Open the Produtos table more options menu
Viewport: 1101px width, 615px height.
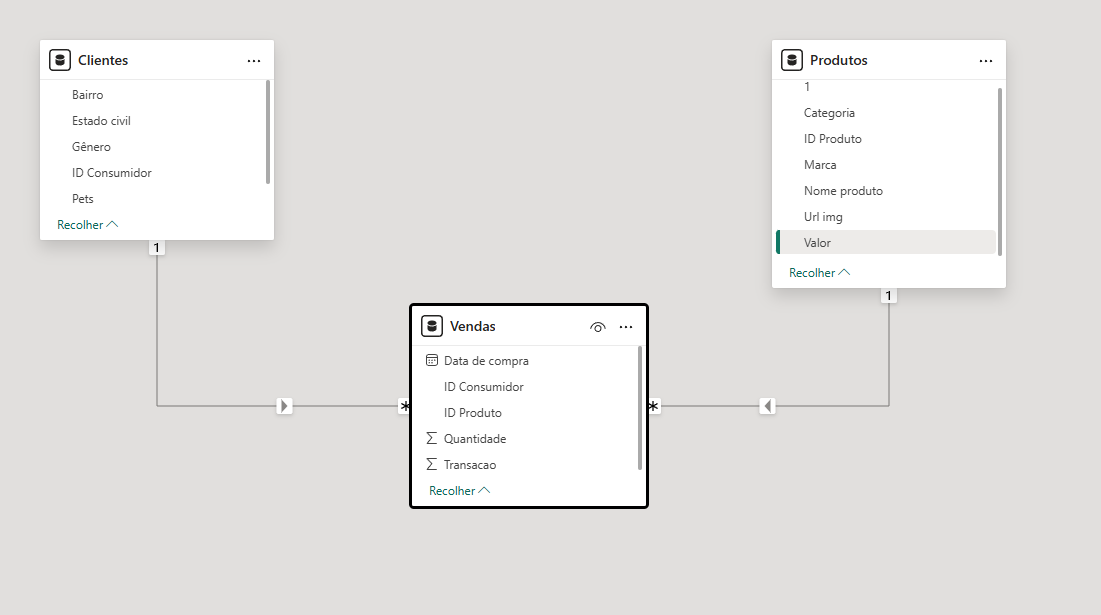coord(986,61)
